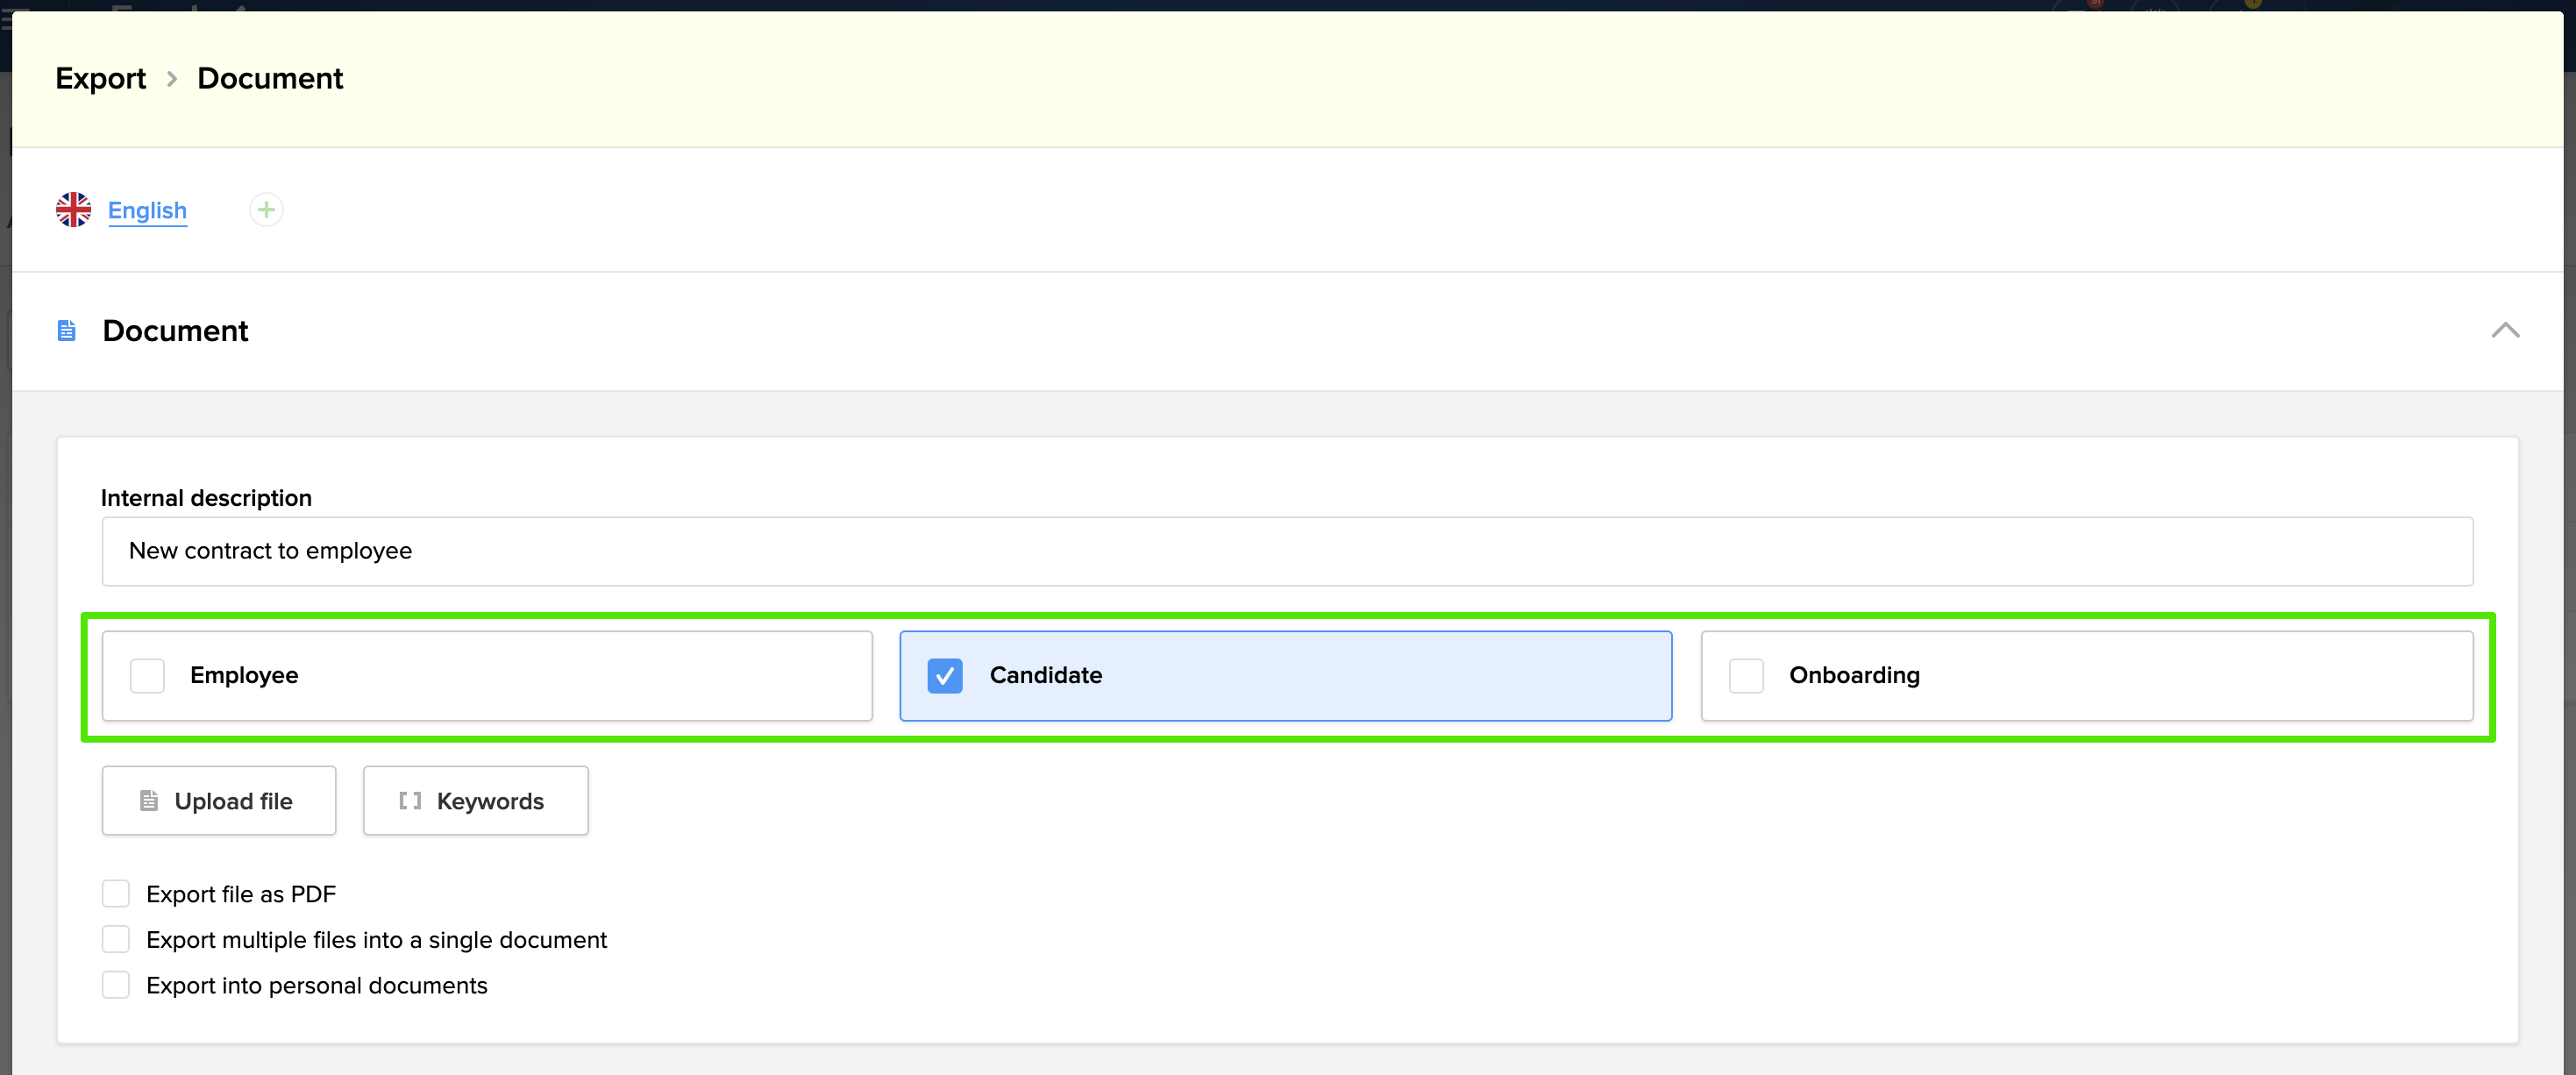Click the breadcrumb arrow separator after Export

point(172,79)
